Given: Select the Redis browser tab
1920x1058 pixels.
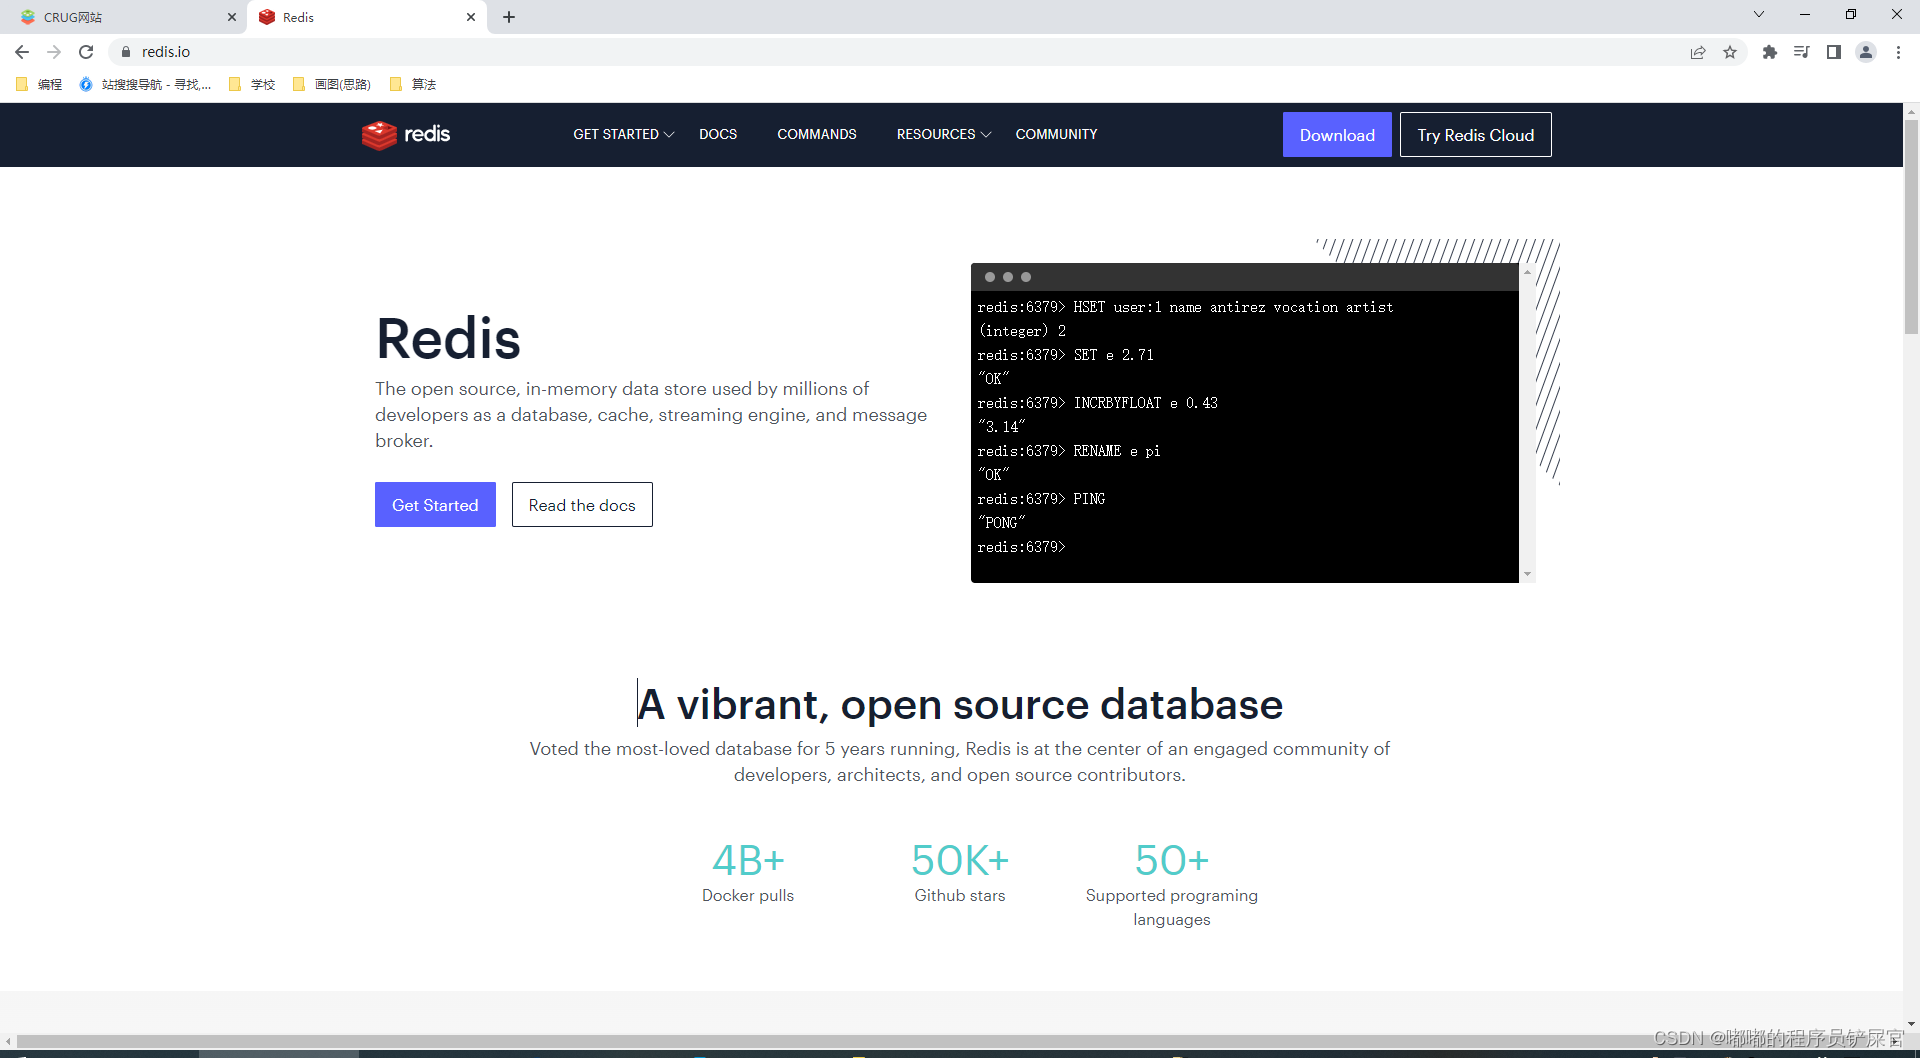Looking at the screenshot, I should pyautogui.click(x=366, y=17).
